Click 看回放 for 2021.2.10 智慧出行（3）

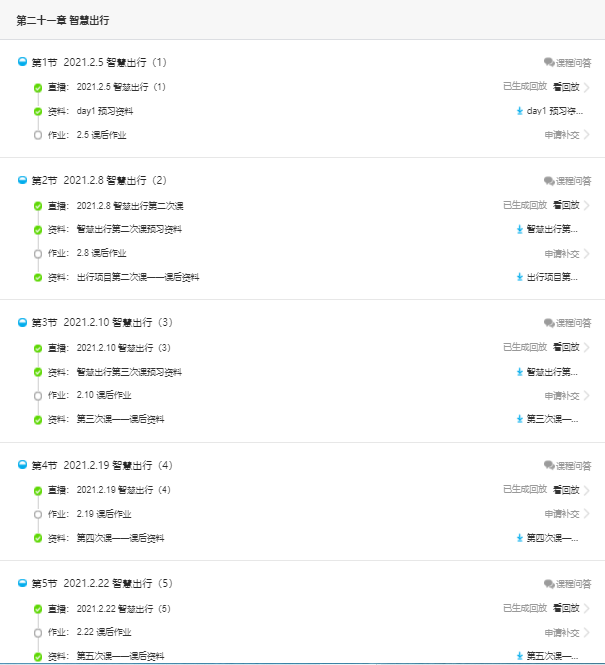tap(566, 347)
